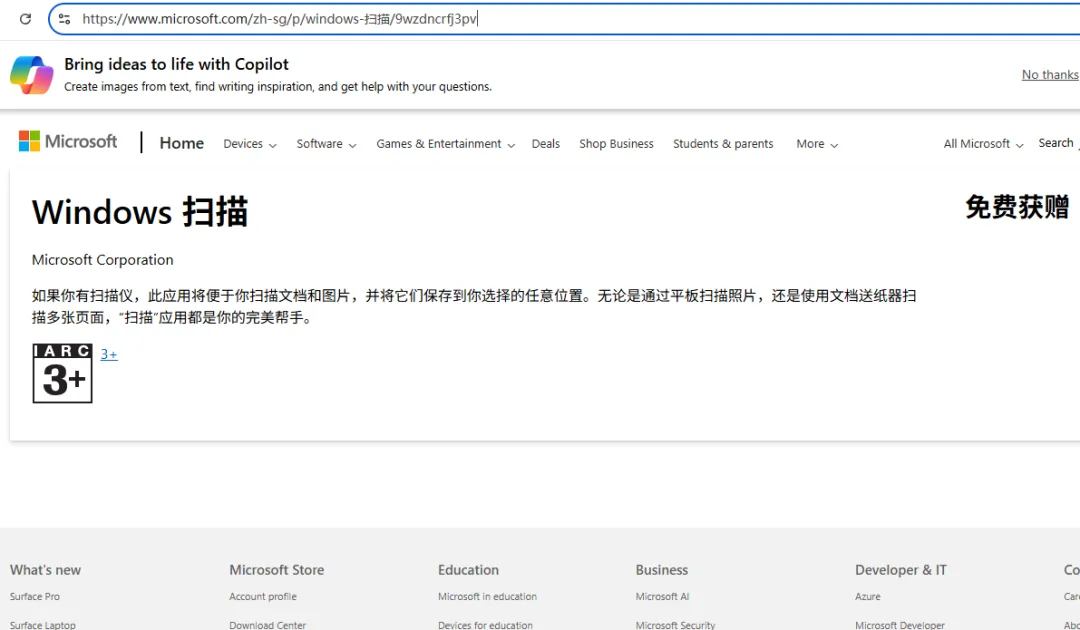Expand the Software menu
Viewport: 1080px width, 630px height.
pyautogui.click(x=326, y=144)
